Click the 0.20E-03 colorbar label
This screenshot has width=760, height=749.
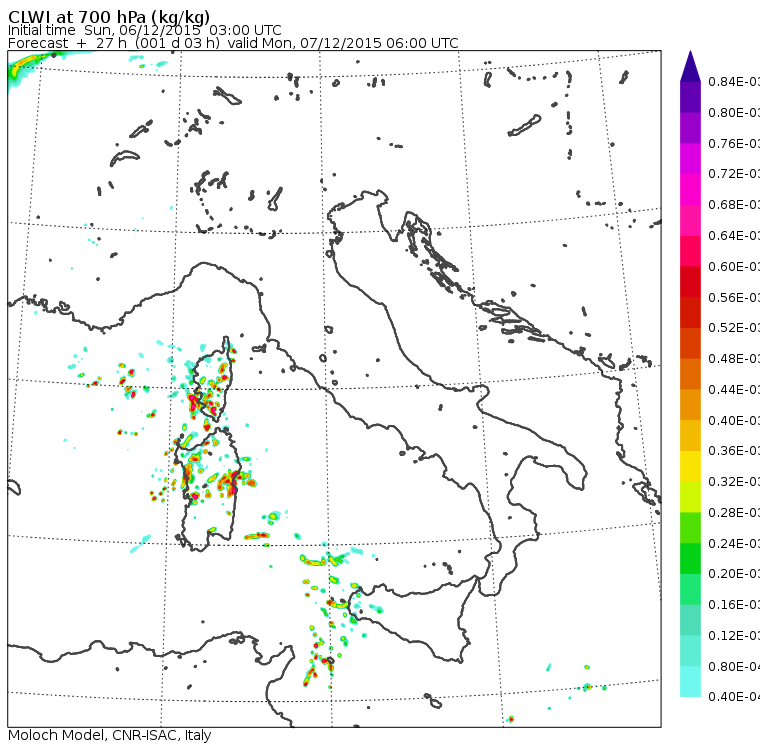point(734,574)
